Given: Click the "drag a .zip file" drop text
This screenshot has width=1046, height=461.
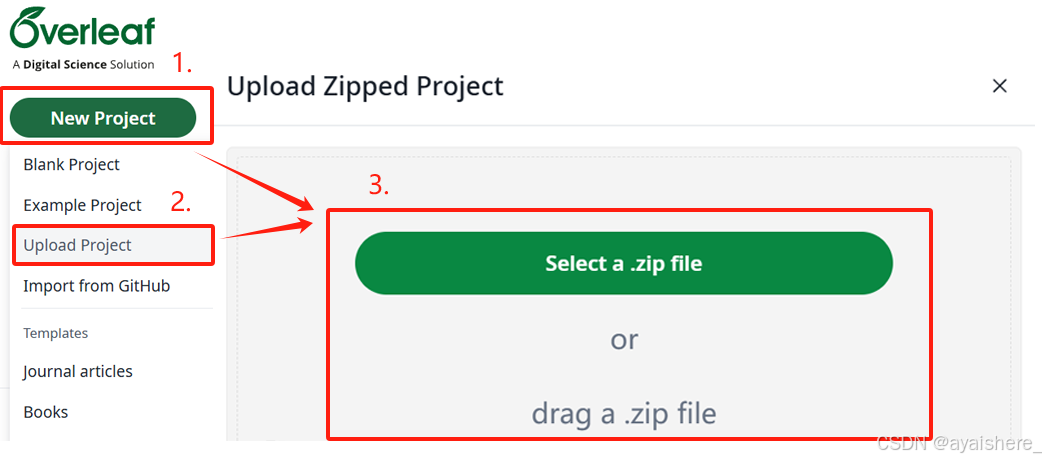Looking at the screenshot, I should pyautogui.click(x=623, y=413).
